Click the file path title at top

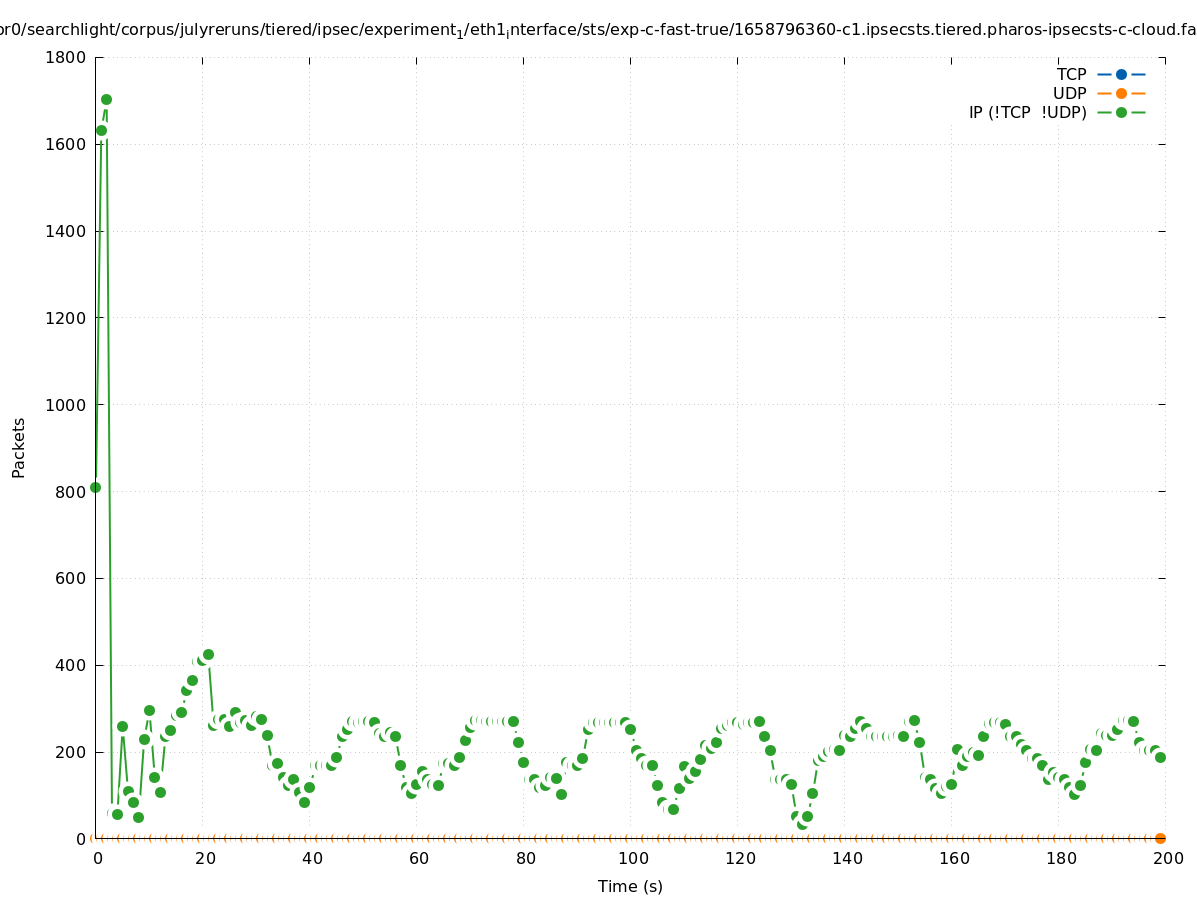tap(598, 30)
